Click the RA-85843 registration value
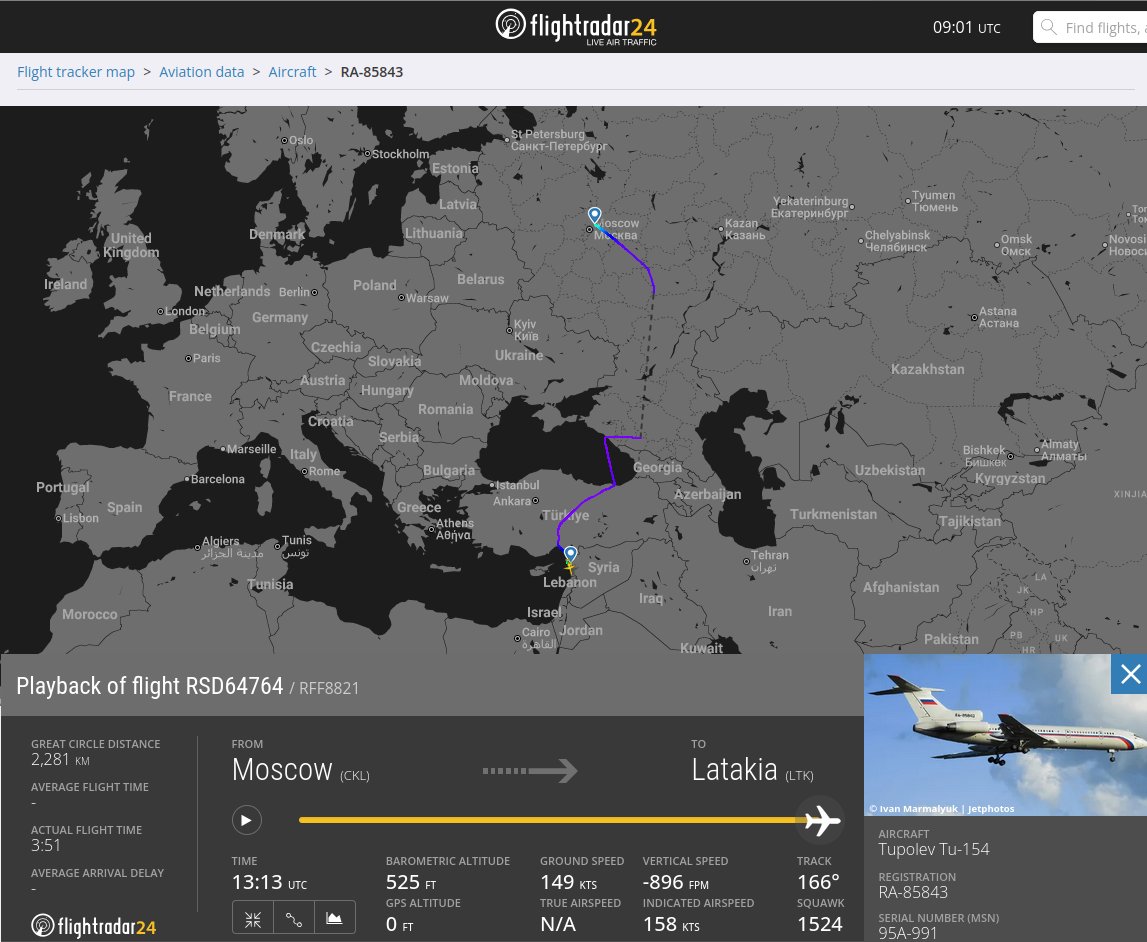The image size is (1147, 942). [913, 892]
